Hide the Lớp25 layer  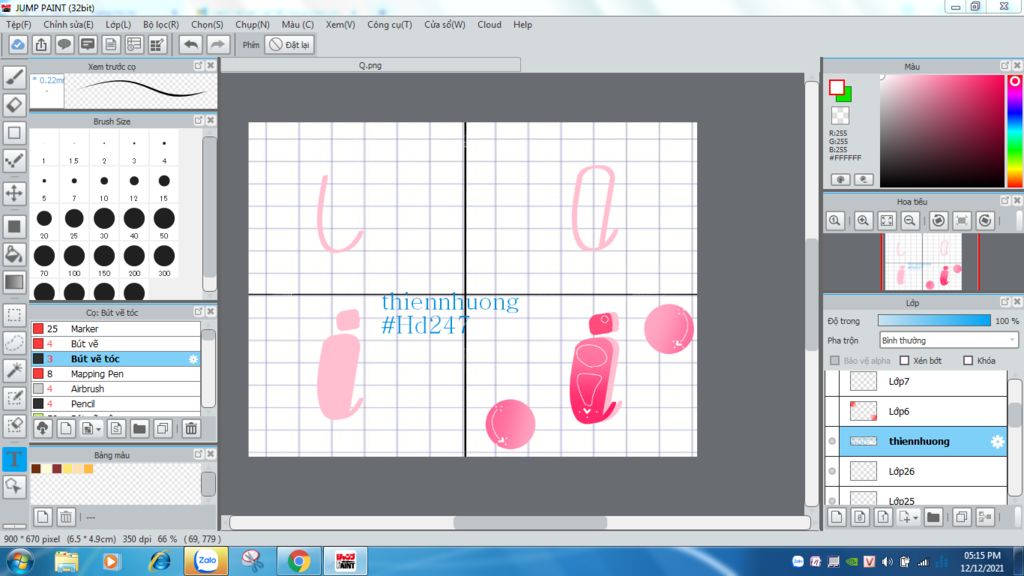pyautogui.click(x=832, y=501)
